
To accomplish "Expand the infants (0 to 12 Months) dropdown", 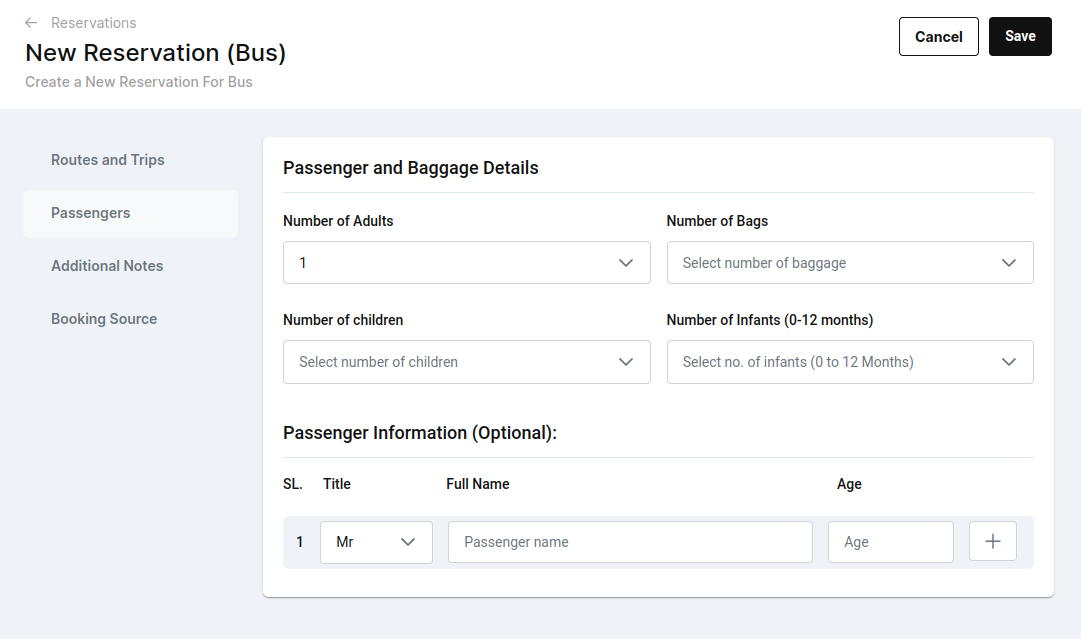I will (849, 362).
